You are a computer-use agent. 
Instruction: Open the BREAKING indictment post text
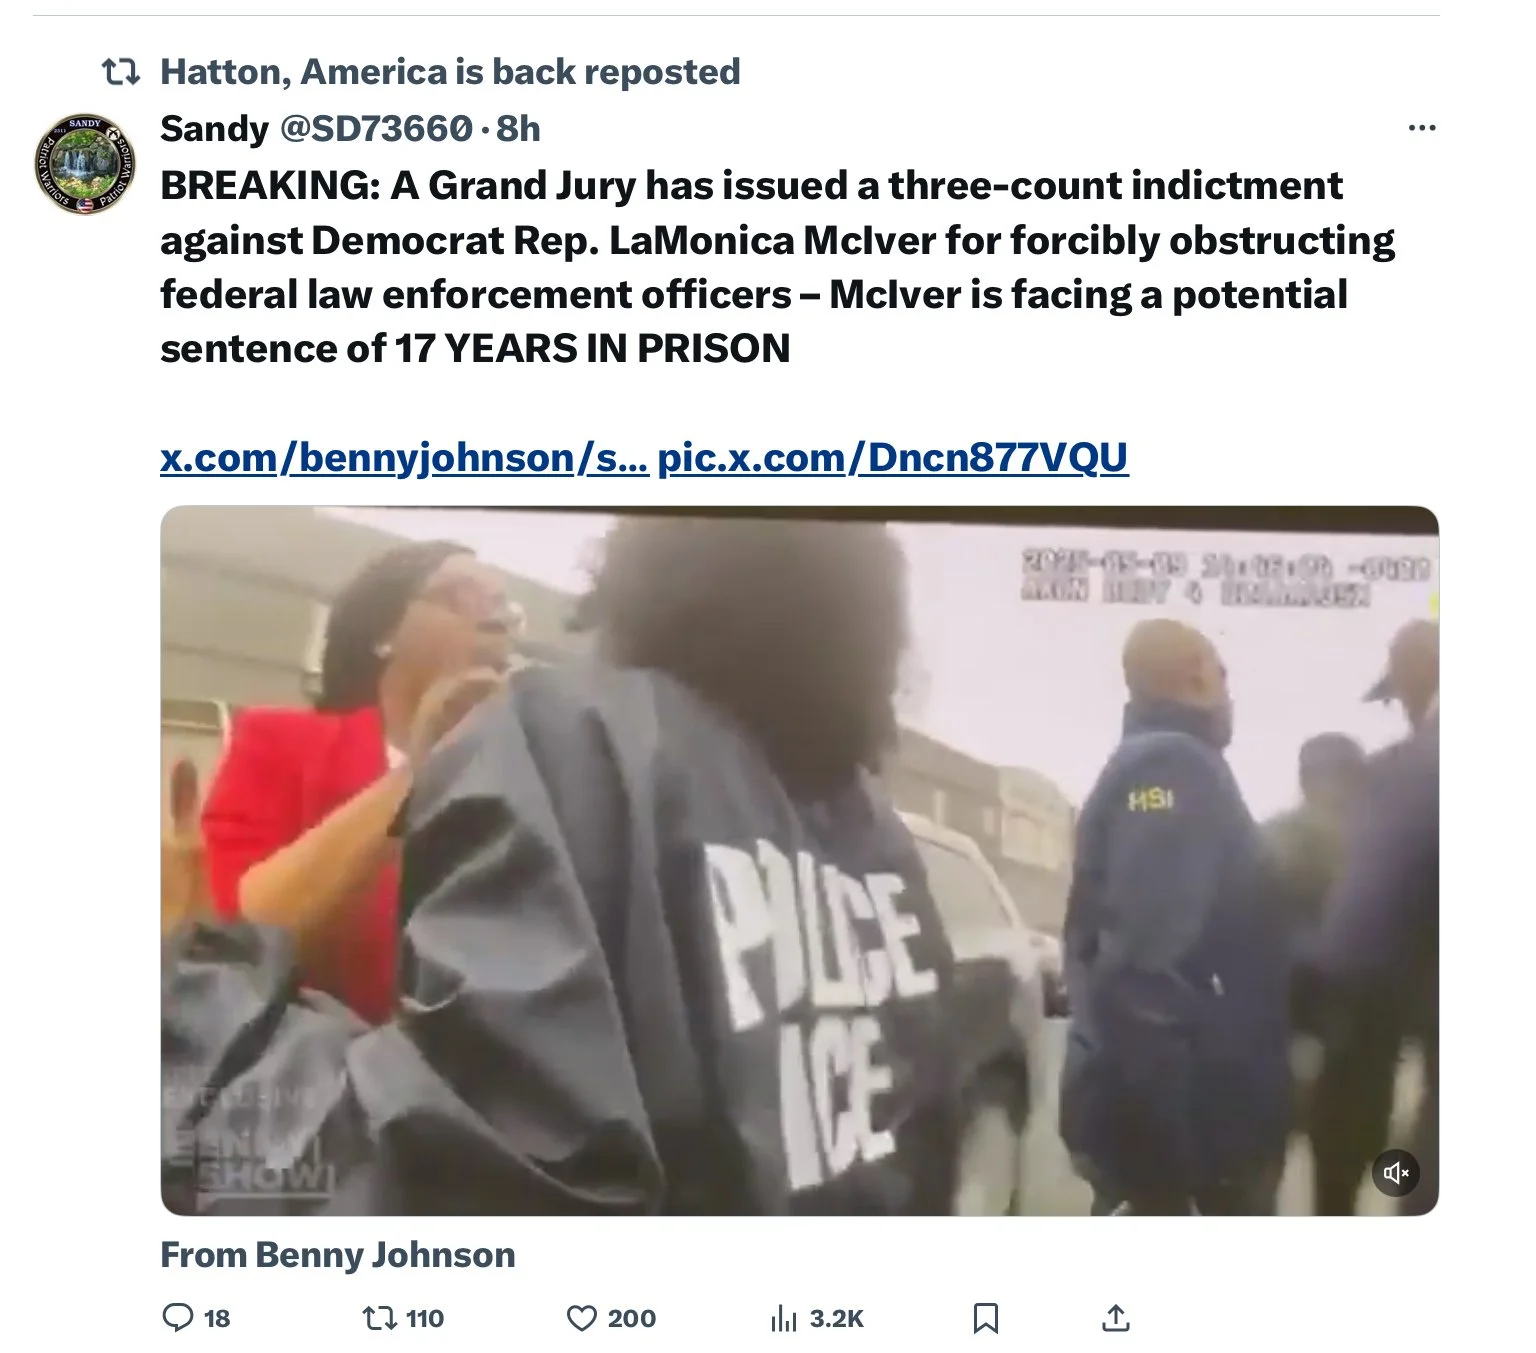(777, 267)
